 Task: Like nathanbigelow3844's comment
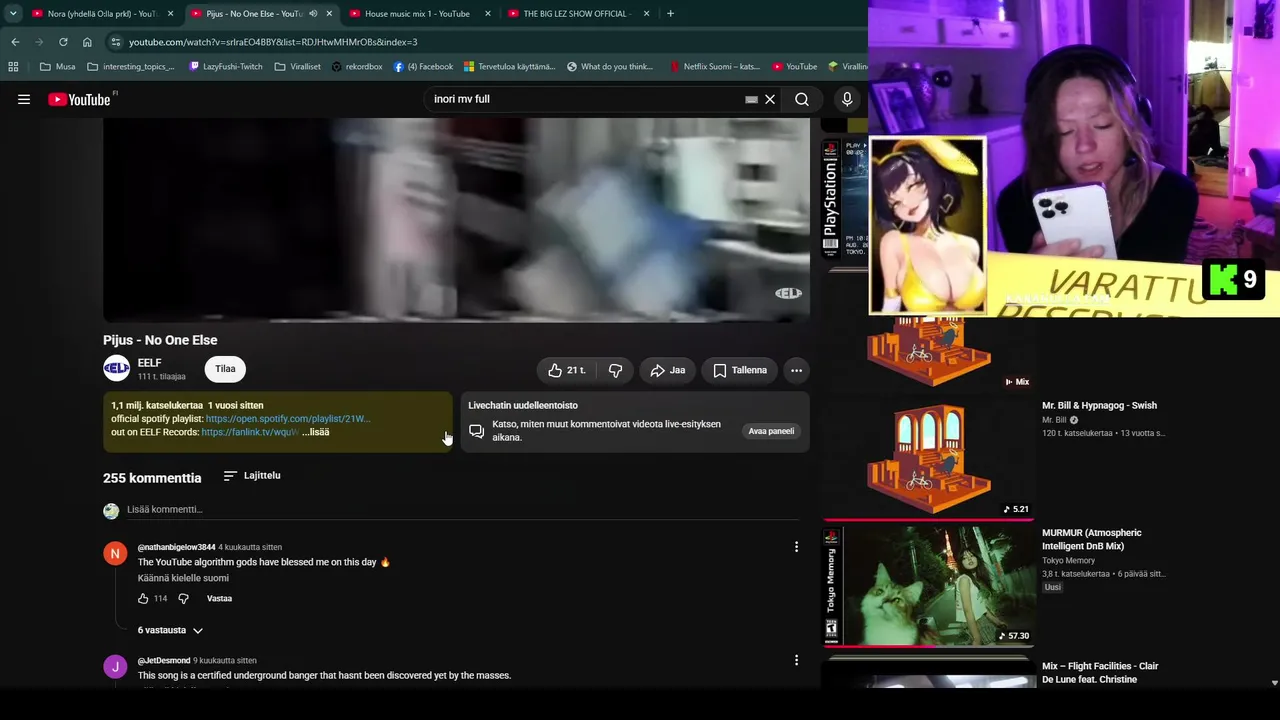pyautogui.click(x=143, y=598)
